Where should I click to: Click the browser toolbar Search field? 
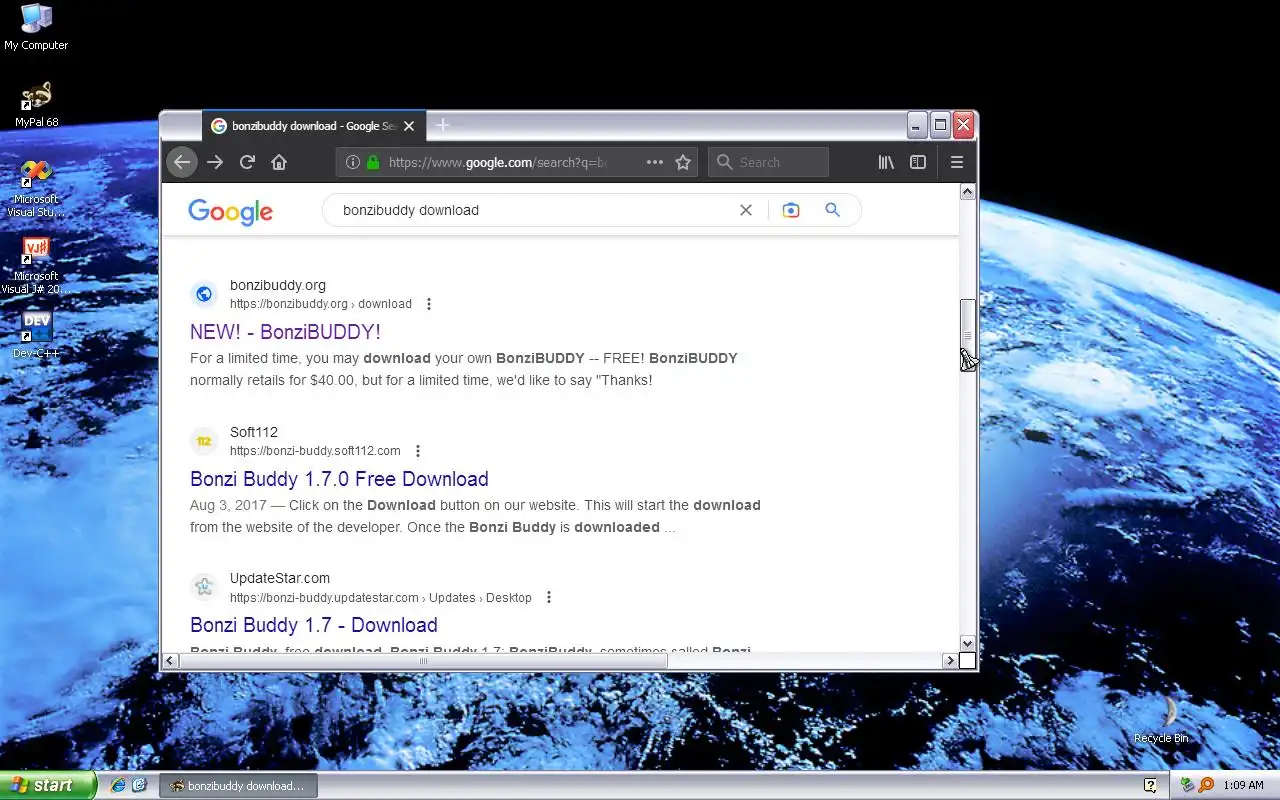[x=769, y=162]
